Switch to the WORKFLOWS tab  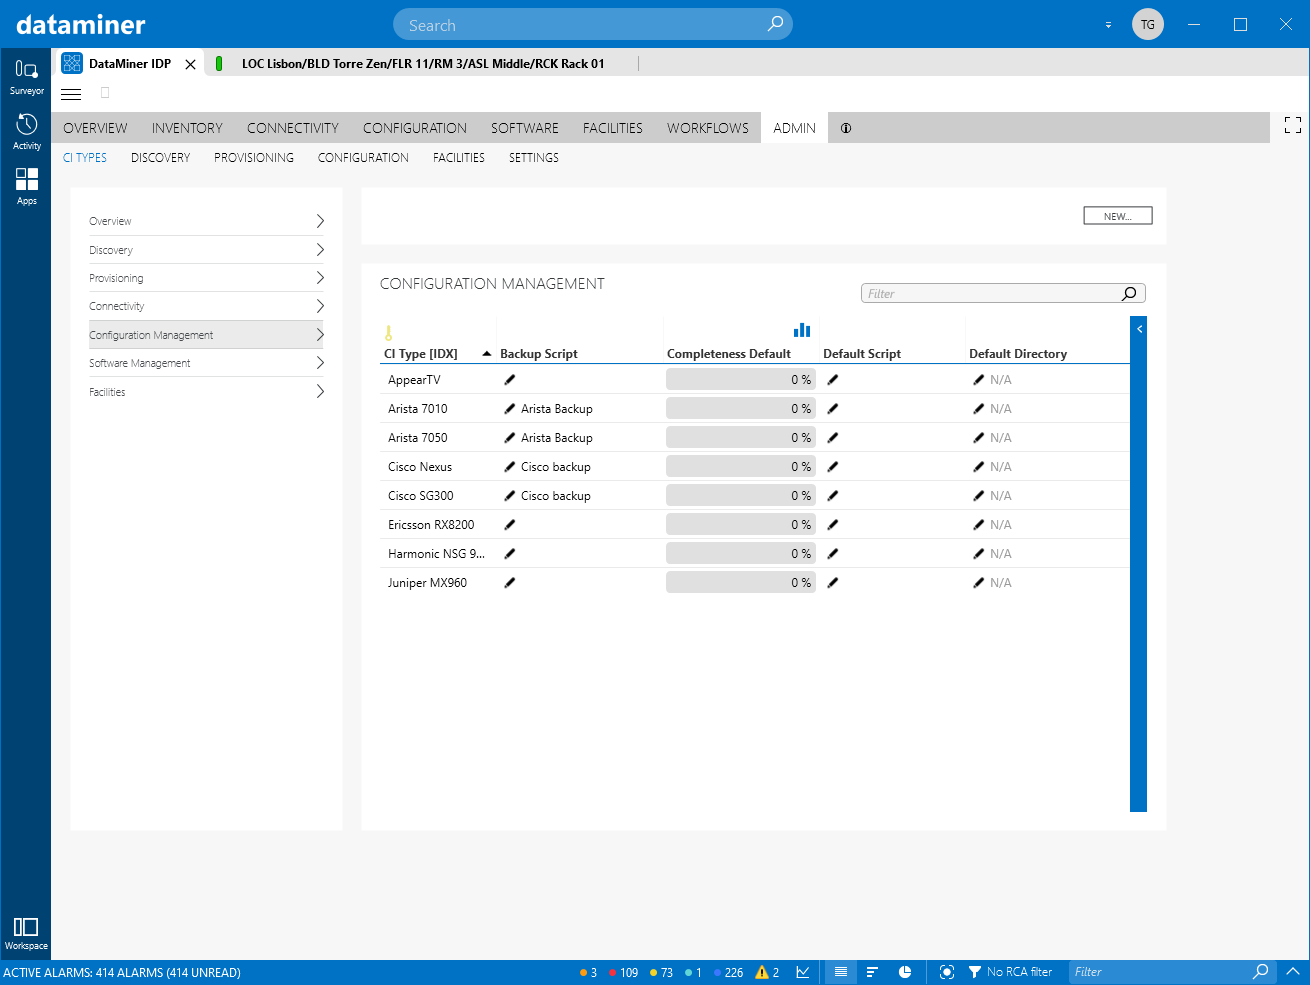[x=708, y=128]
